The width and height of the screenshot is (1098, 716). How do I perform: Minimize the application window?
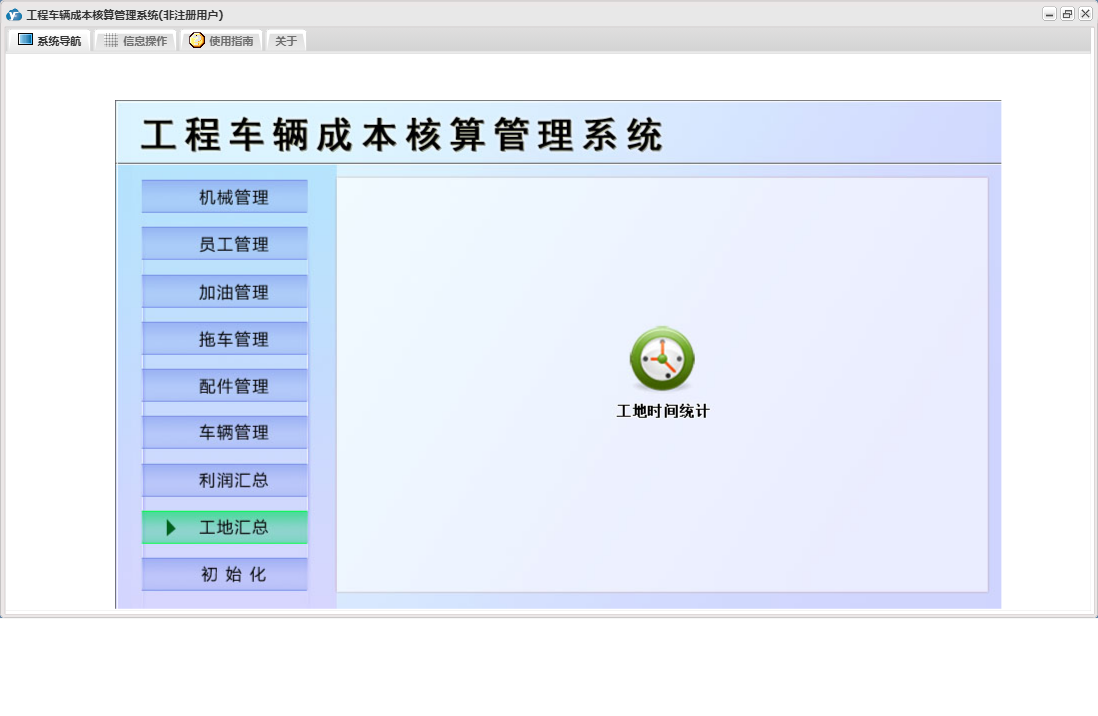pos(1049,14)
